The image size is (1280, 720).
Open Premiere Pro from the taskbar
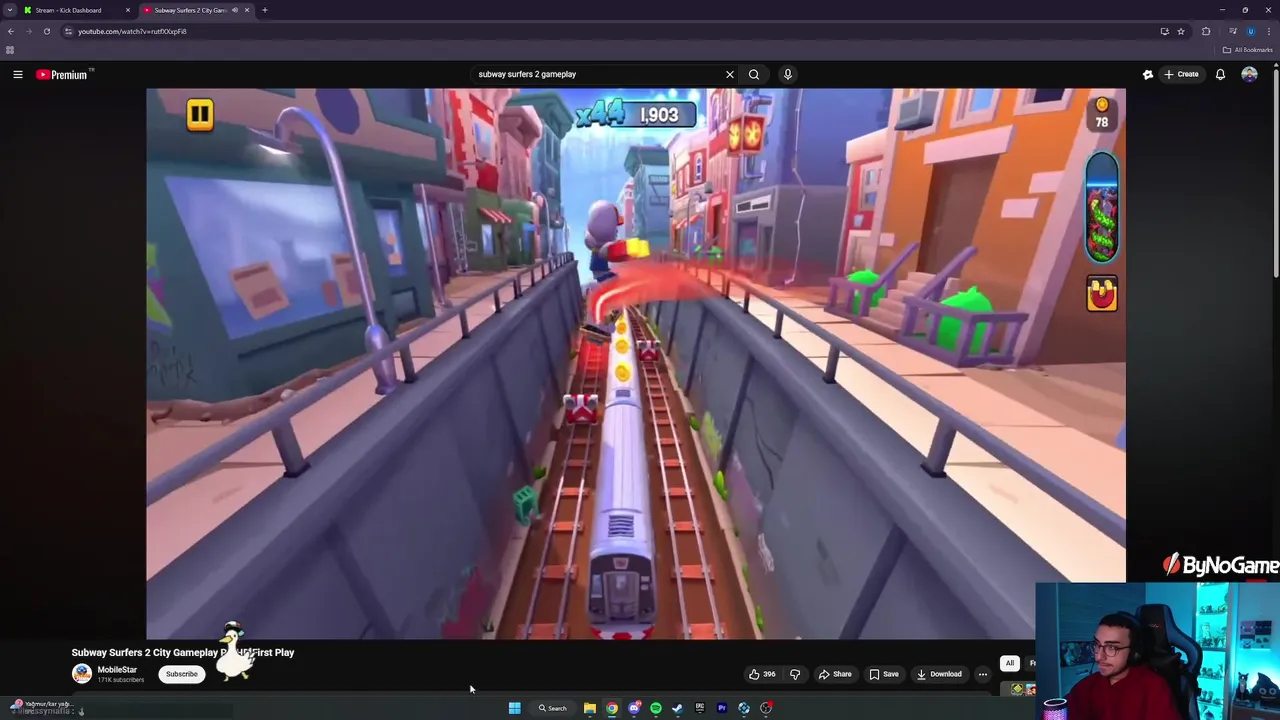pyautogui.click(x=721, y=708)
